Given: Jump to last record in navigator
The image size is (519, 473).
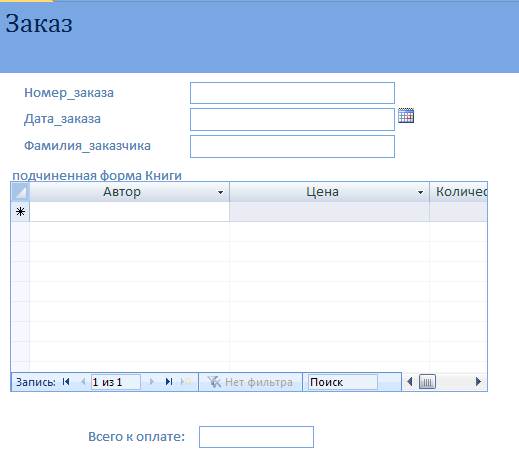Looking at the screenshot, I should [169, 382].
